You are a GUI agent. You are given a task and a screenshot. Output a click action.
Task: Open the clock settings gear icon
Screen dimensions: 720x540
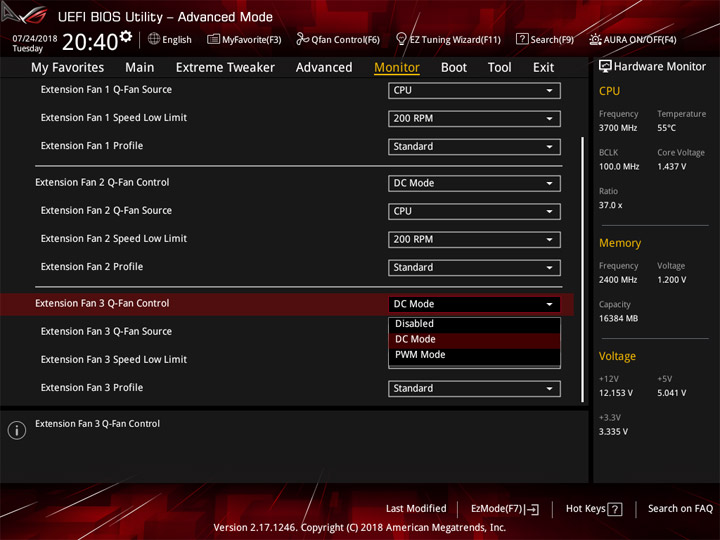[126, 36]
